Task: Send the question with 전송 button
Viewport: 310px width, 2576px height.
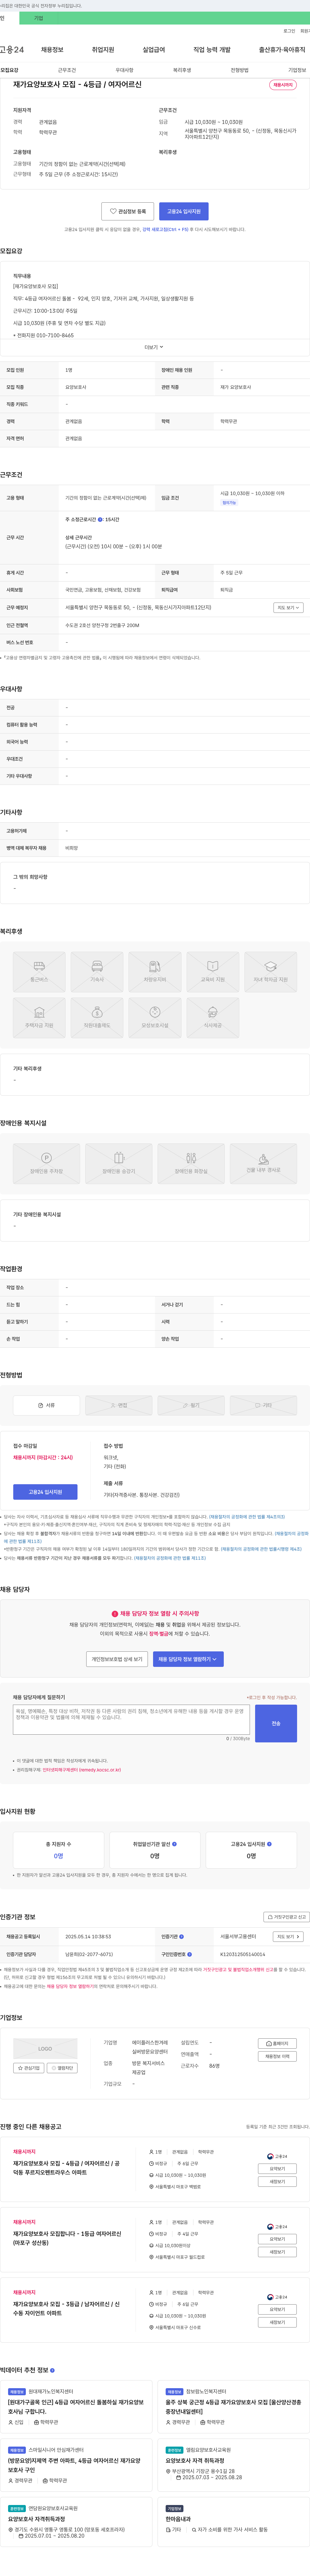Action: (276, 1724)
